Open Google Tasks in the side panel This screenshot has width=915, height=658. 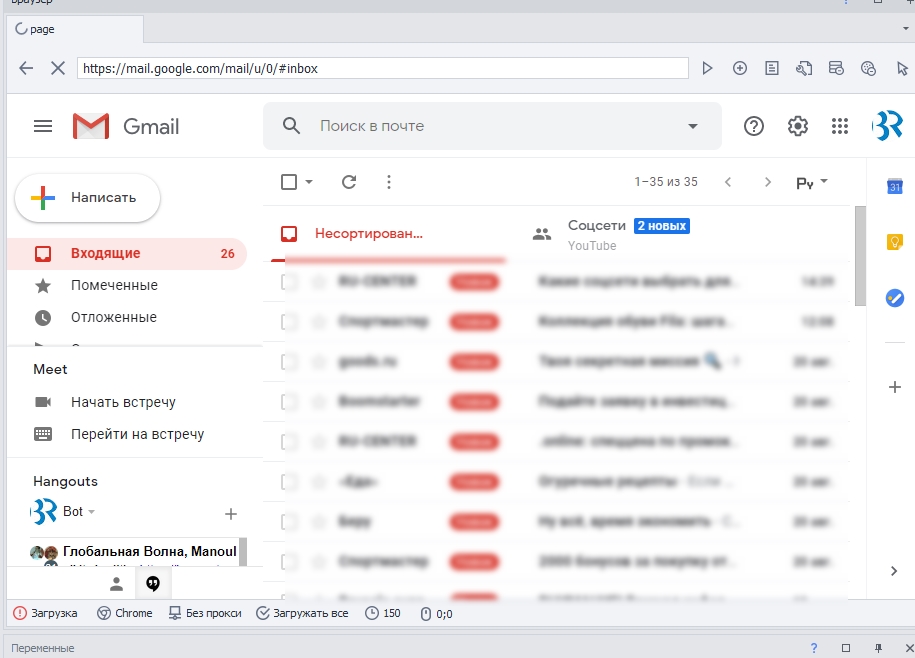tap(895, 298)
